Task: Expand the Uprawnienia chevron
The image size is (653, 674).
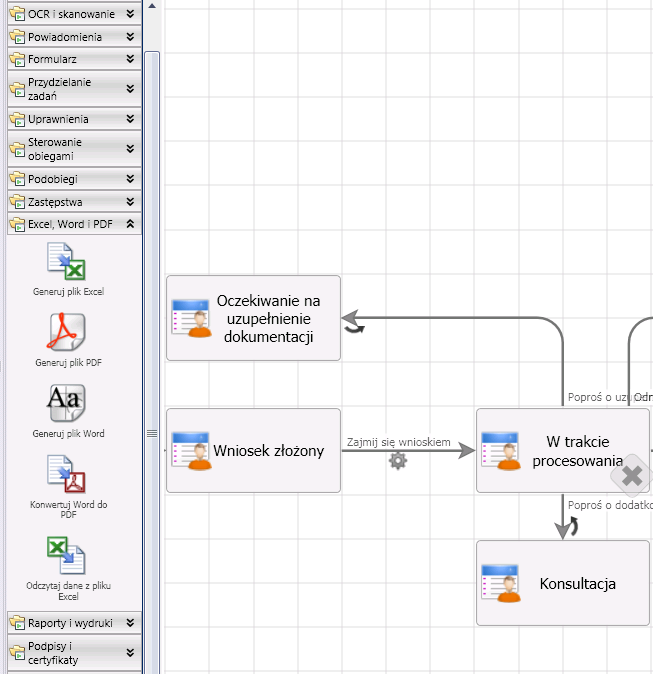Action: (130, 119)
